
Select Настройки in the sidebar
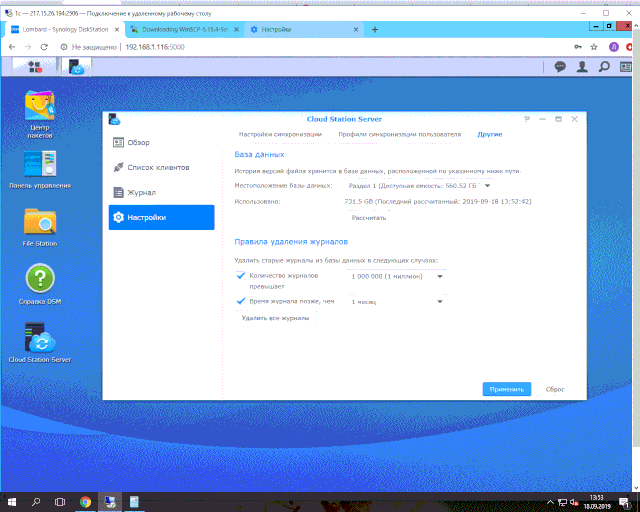[161, 217]
